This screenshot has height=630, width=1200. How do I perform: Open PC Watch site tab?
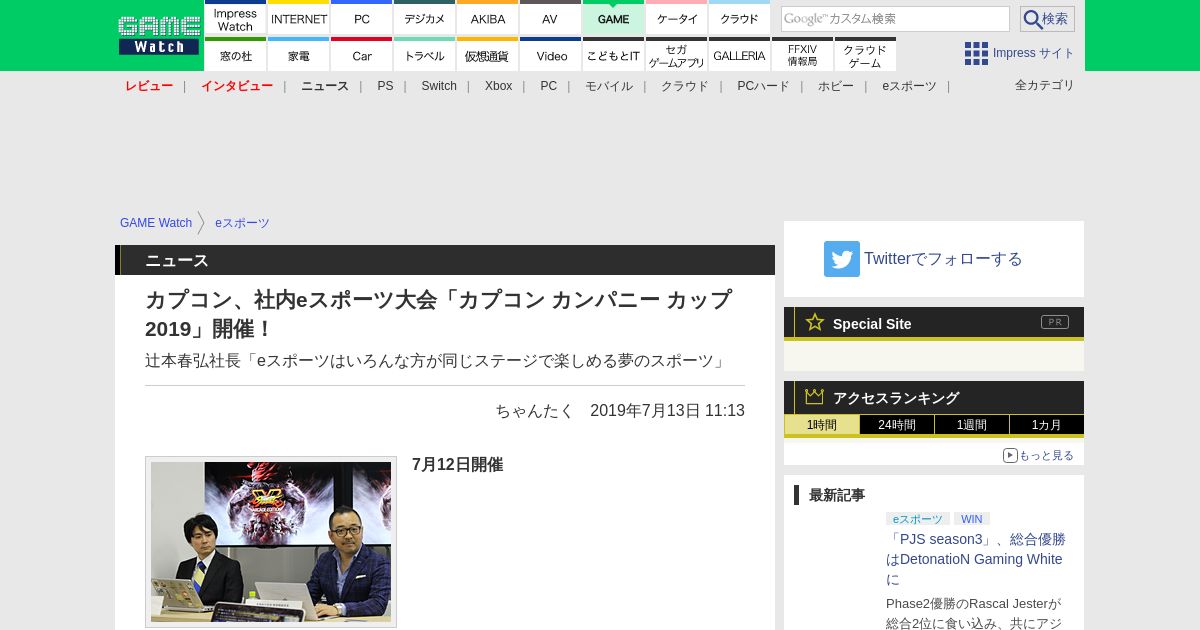click(361, 18)
